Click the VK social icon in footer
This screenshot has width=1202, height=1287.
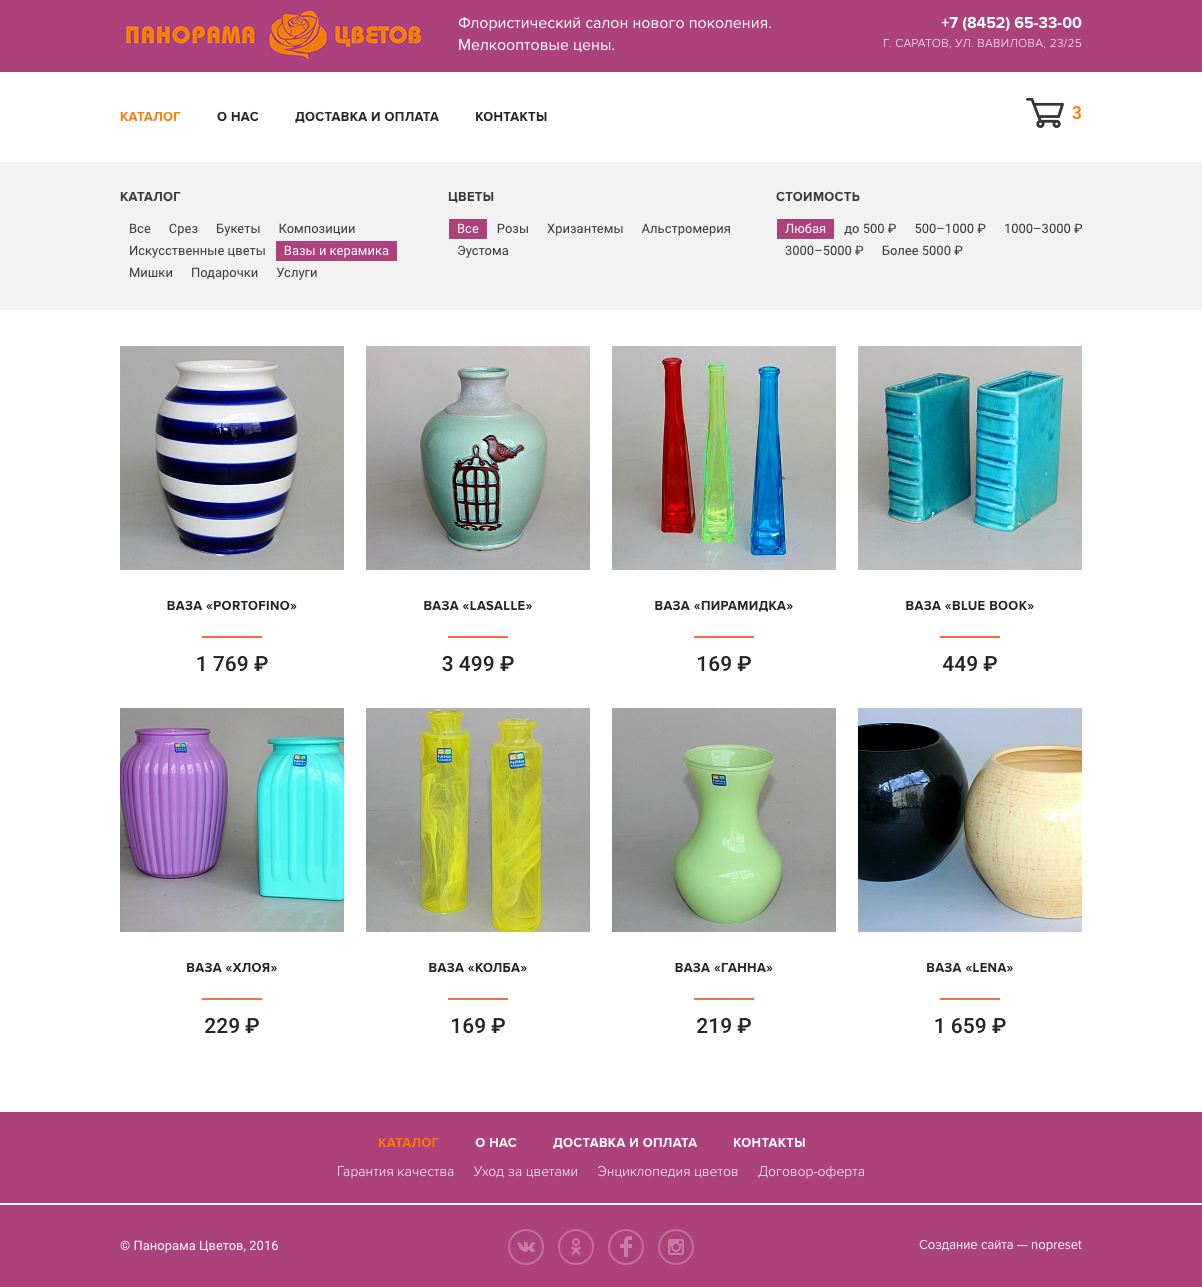tap(526, 1247)
